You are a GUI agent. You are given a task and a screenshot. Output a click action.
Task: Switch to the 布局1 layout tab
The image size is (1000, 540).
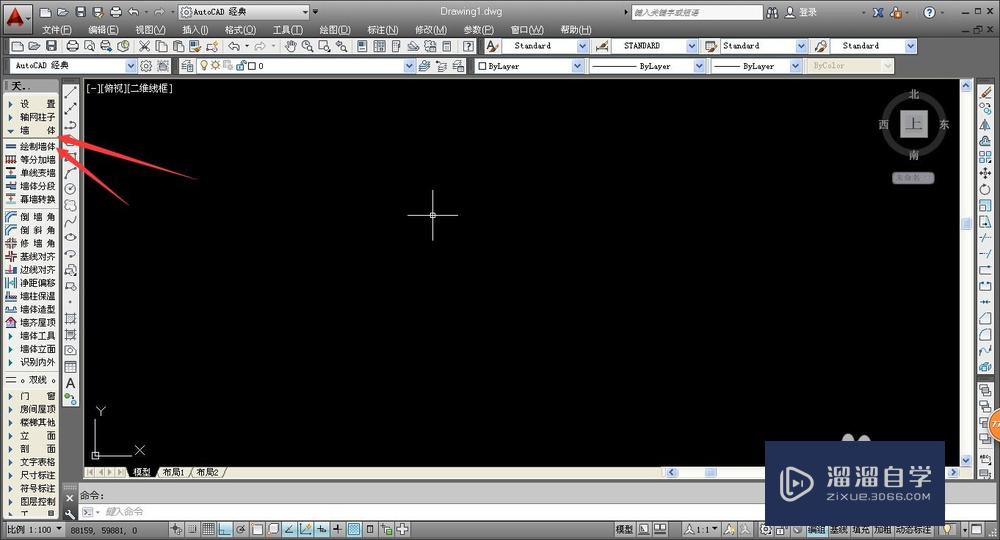[173, 472]
